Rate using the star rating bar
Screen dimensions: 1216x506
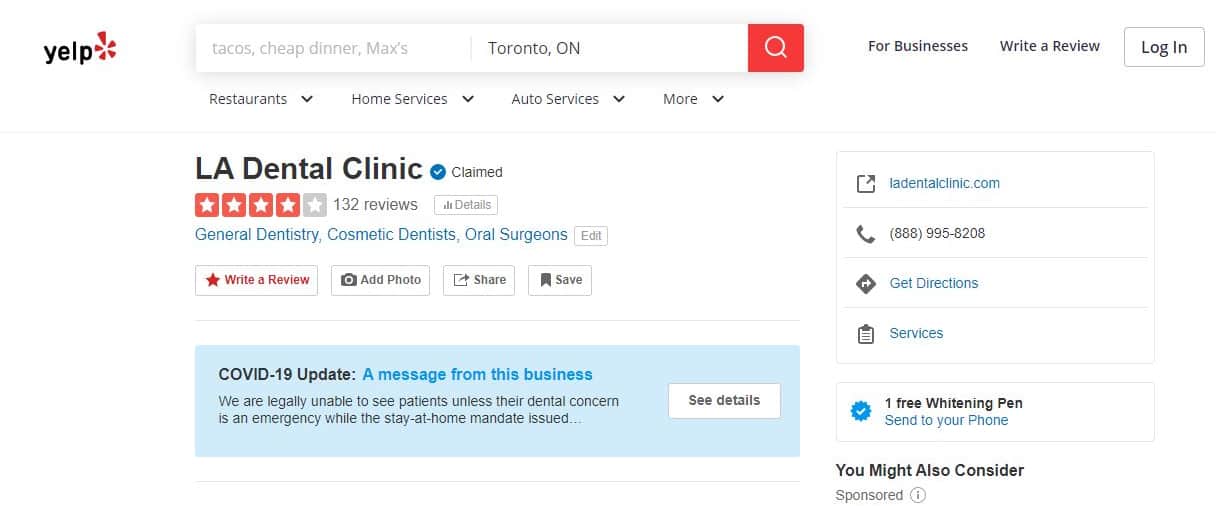point(260,205)
